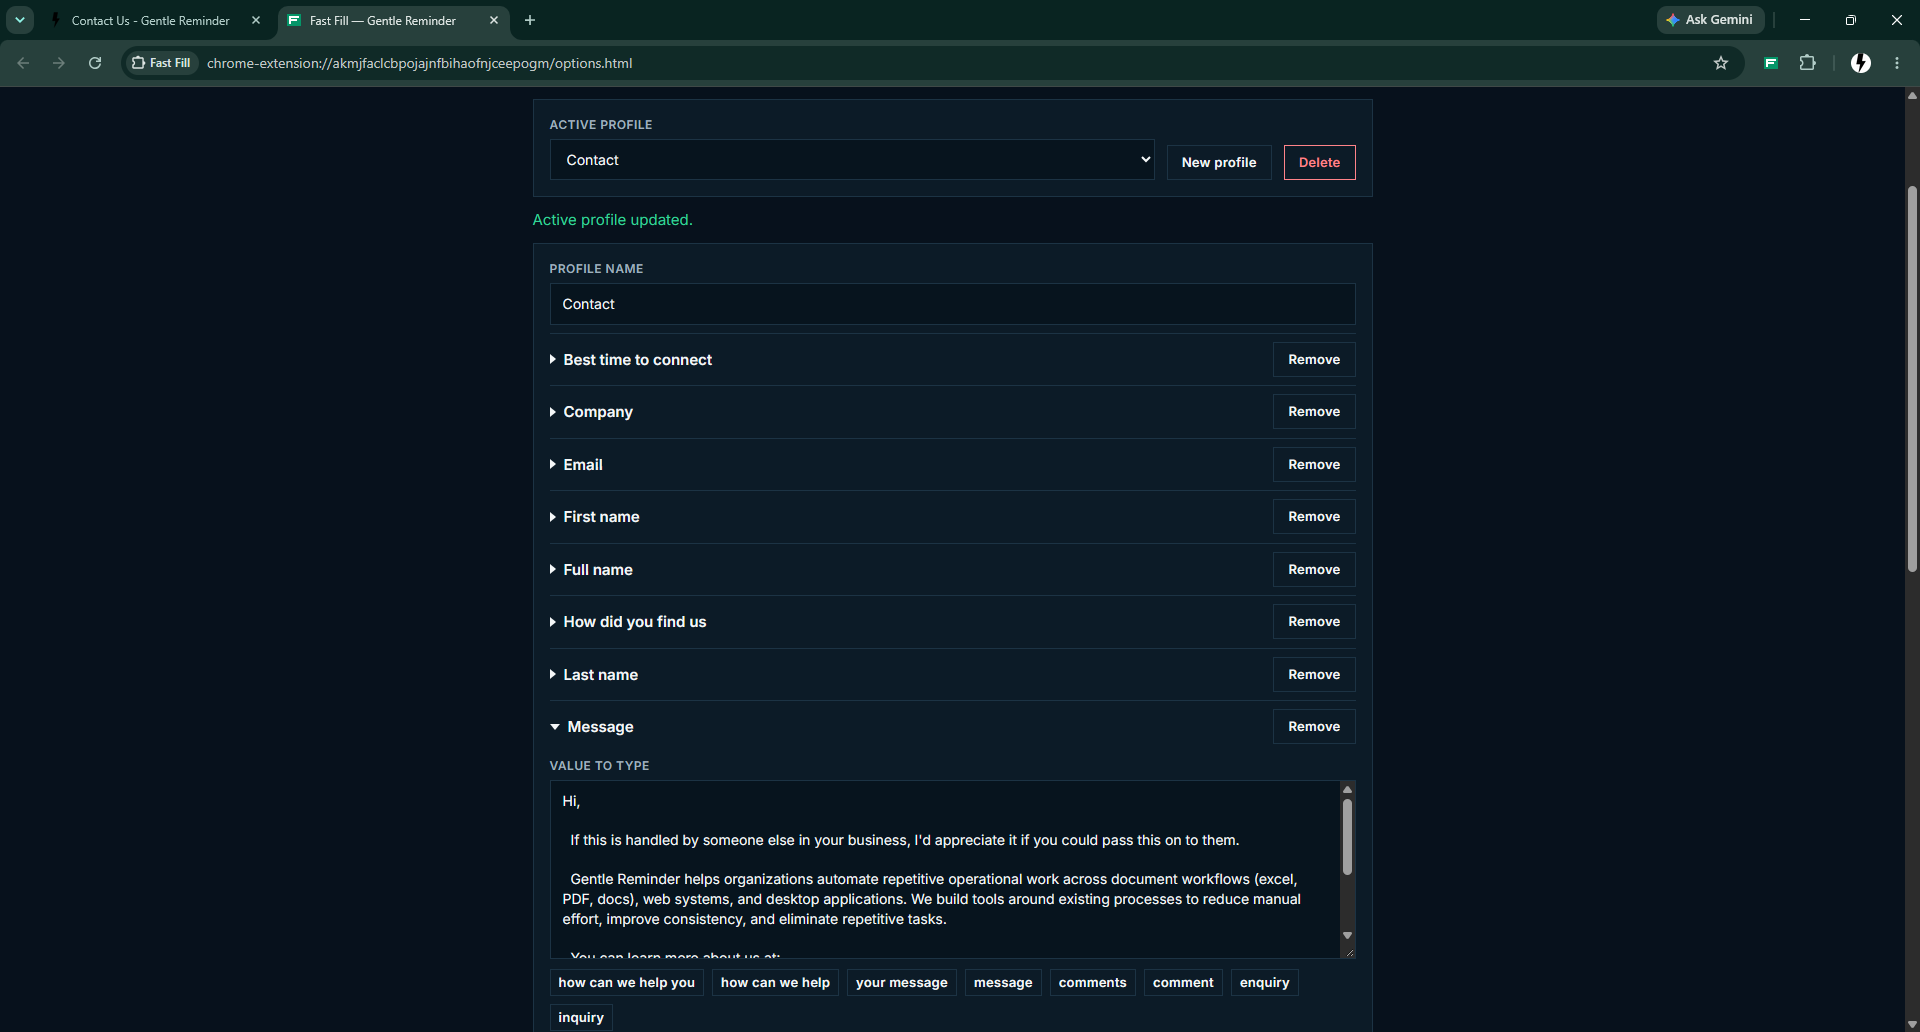Click the address bar URL
This screenshot has width=1920, height=1032.
pos(420,63)
